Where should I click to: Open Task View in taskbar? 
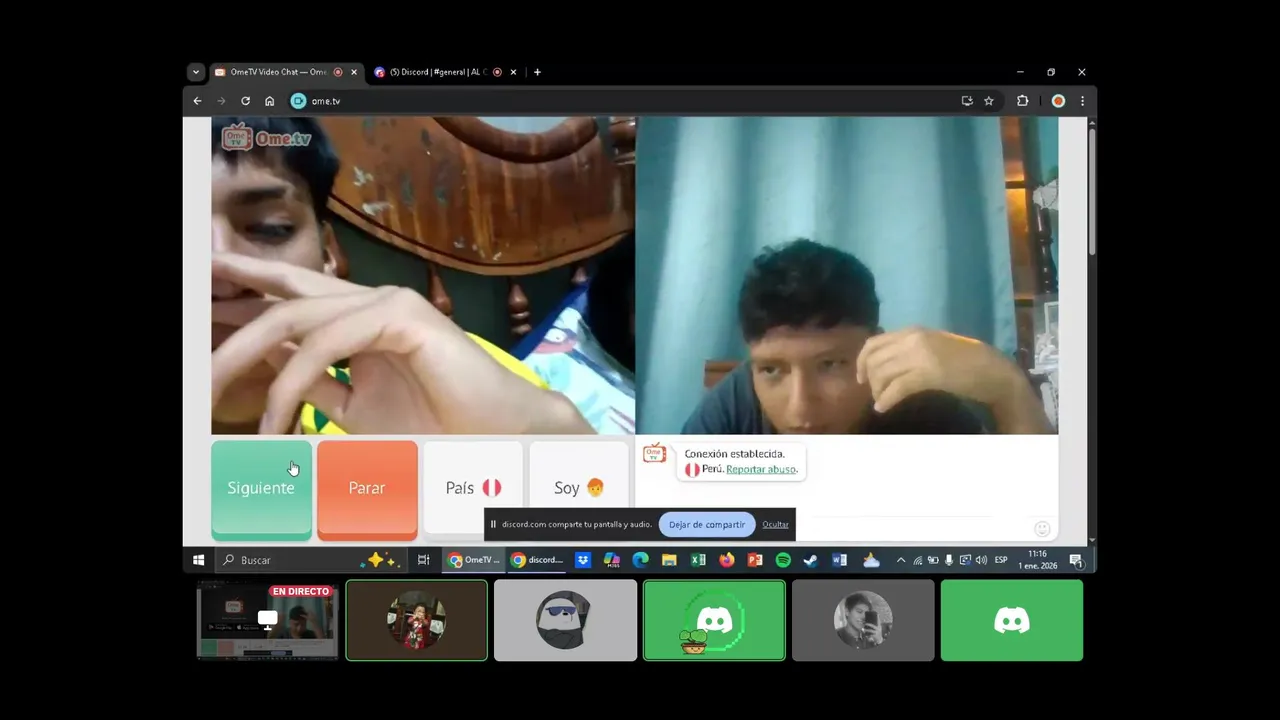pyautogui.click(x=423, y=560)
